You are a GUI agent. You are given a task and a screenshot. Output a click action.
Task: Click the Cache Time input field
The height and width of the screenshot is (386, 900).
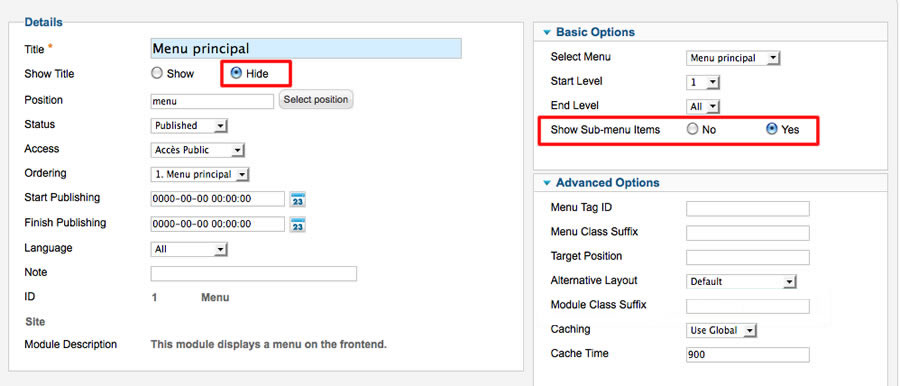[x=748, y=355]
